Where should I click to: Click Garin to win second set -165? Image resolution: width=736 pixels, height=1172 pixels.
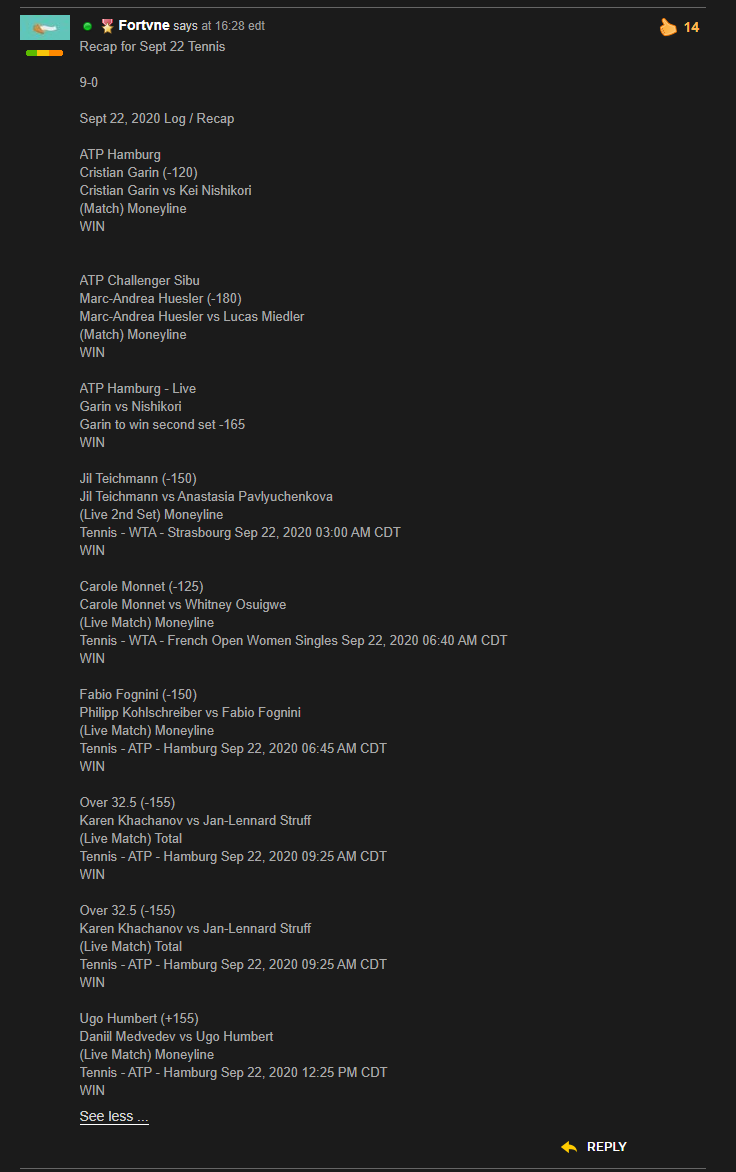(x=162, y=425)
